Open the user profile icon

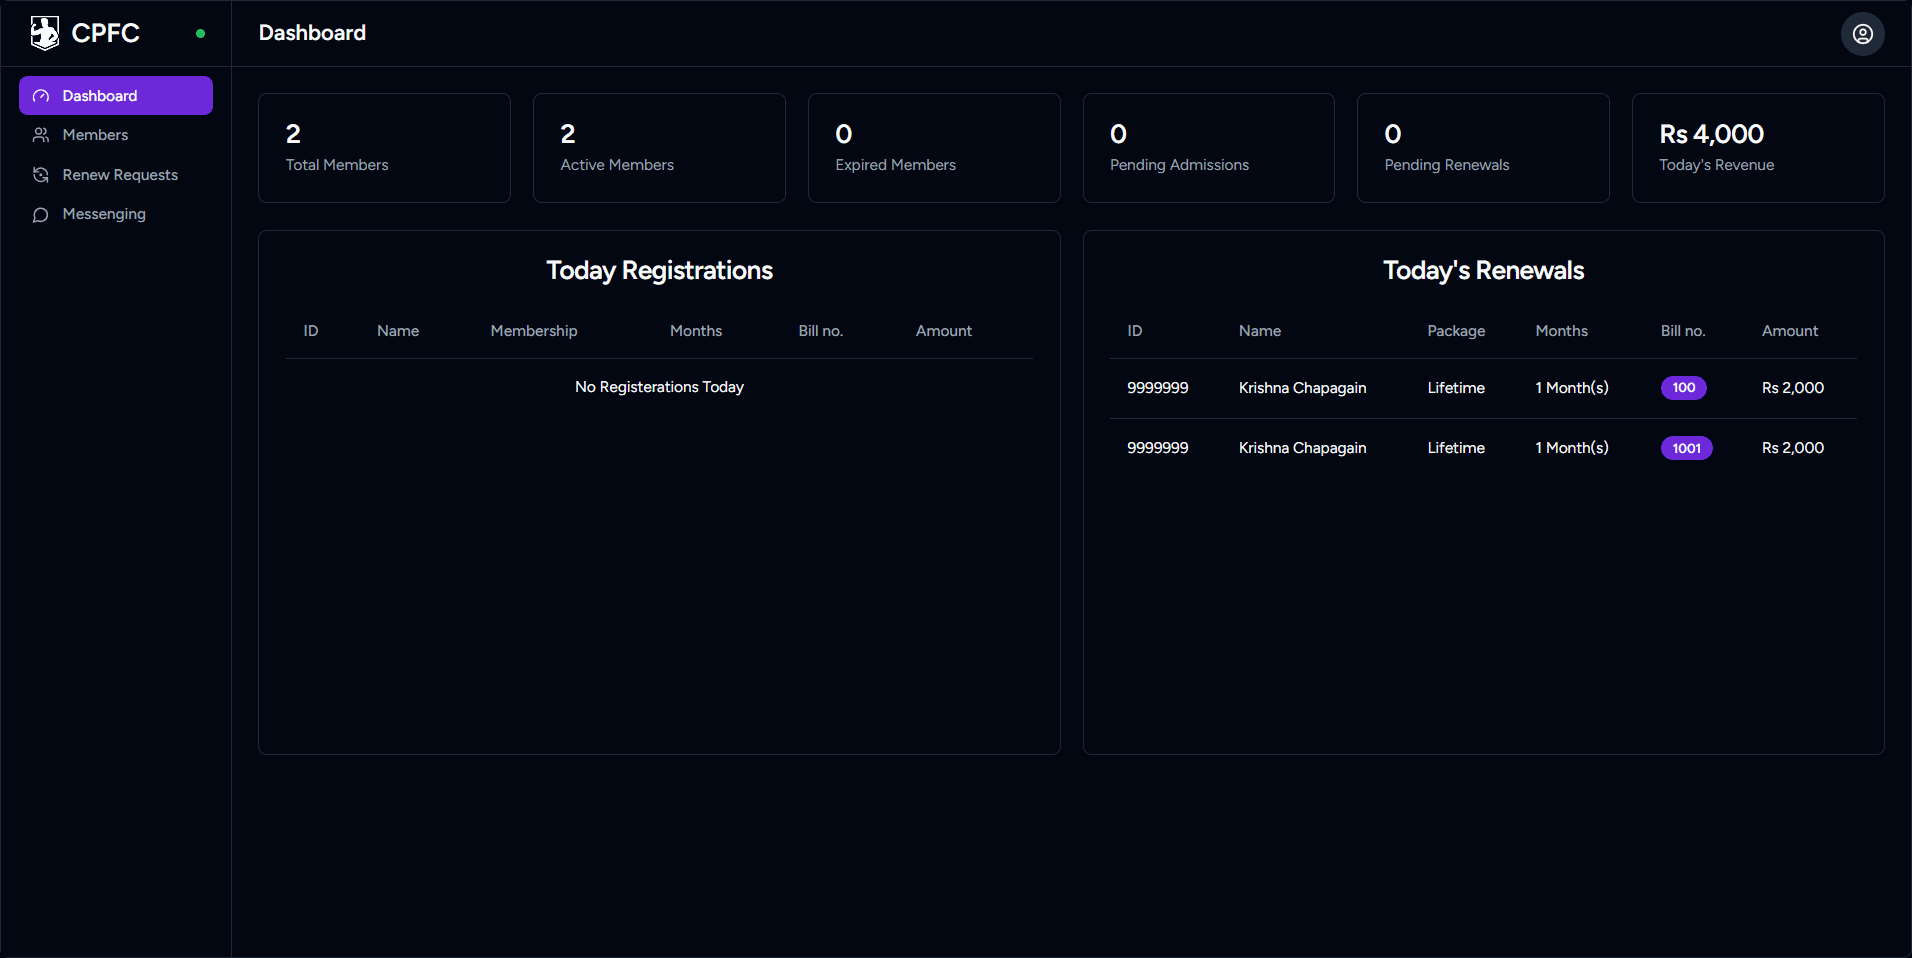click(1862, 34)
